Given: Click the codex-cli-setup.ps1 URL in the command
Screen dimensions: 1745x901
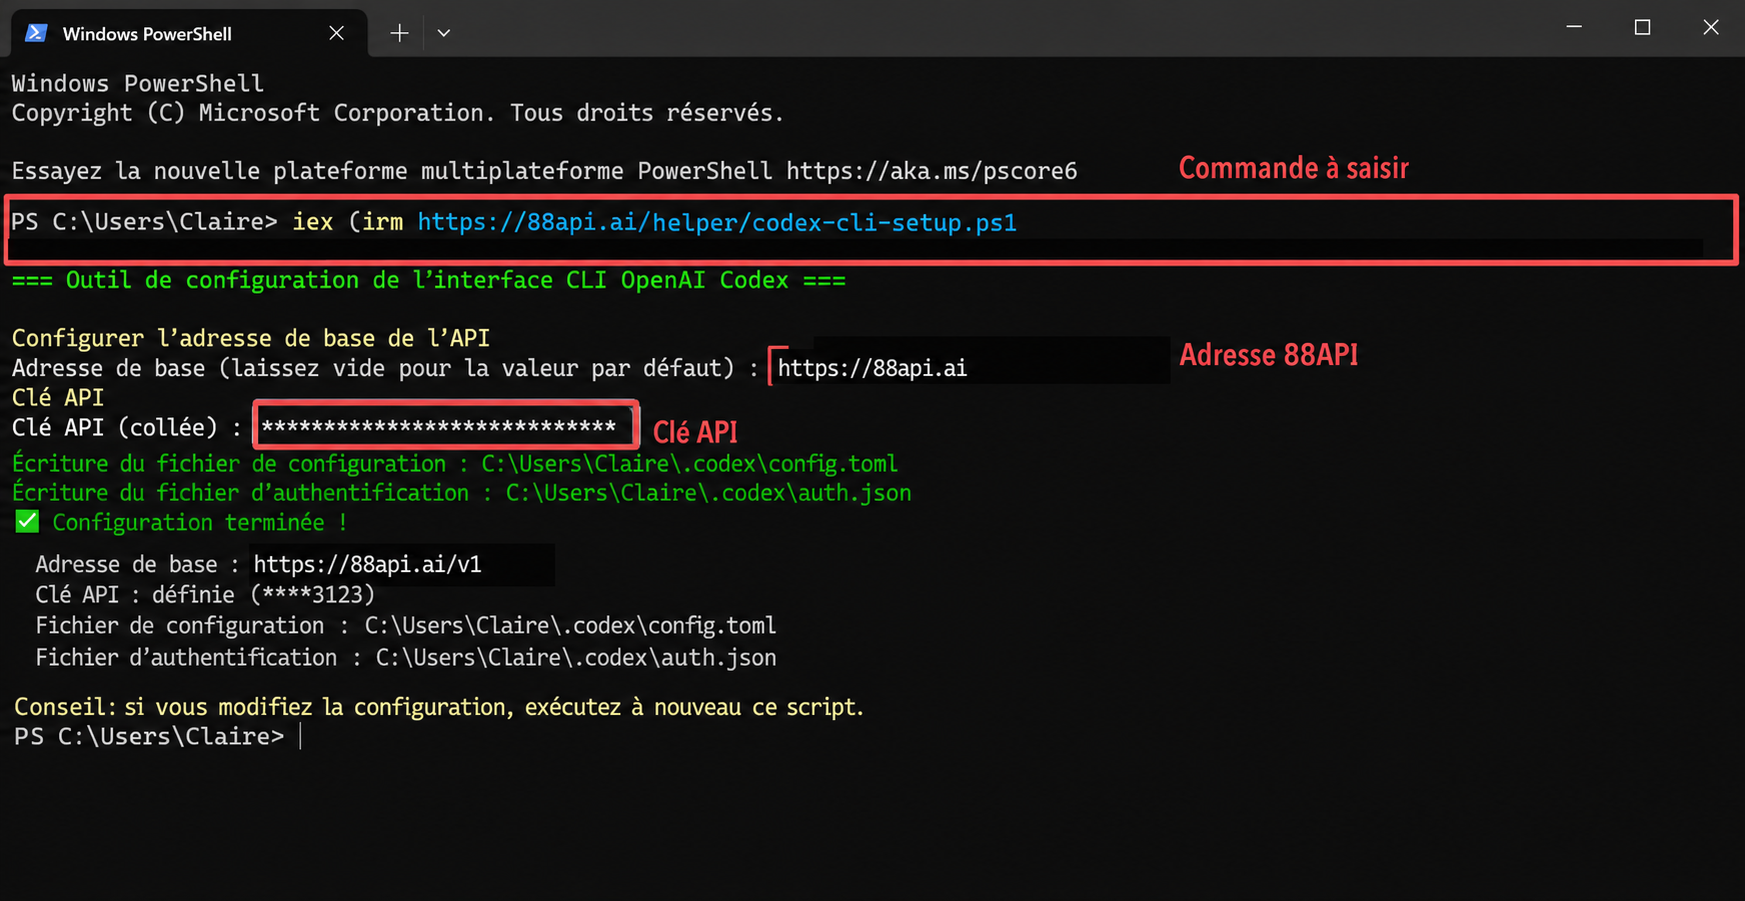Looking at the screenshot, I should tap(717, 222).
